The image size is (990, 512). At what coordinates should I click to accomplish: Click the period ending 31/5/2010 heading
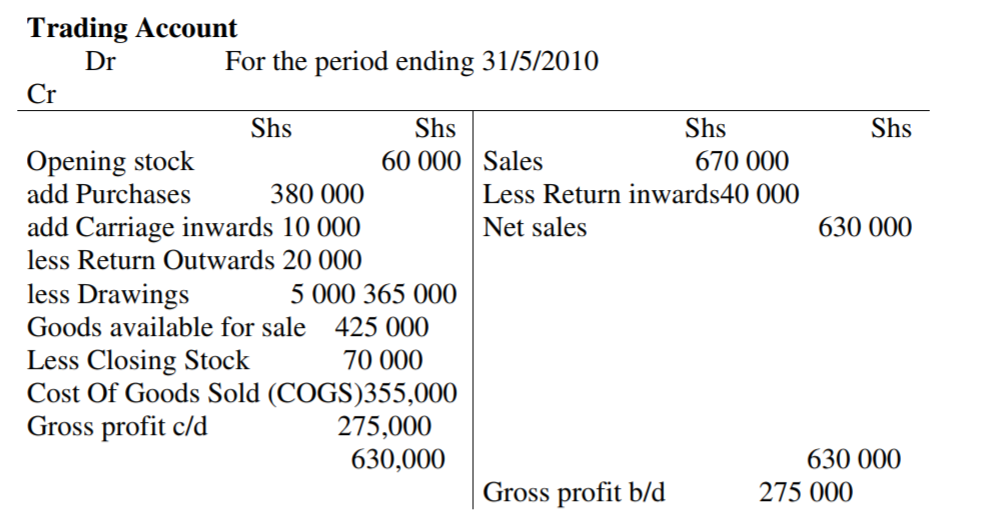pos(412,62)
